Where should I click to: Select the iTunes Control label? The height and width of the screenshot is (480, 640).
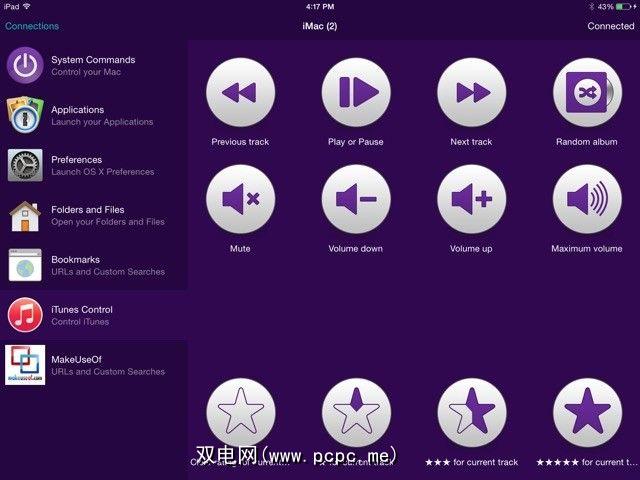pyautogui.click(x=82, y=309)
